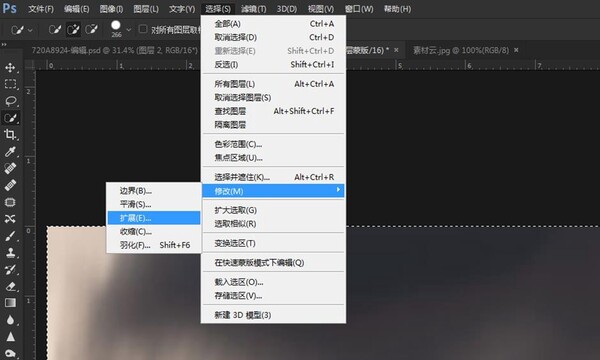600x360 pixels.
Task: Close the 素材云.jpg document tab
Action: pyautogui.click(x=516, y=50)
